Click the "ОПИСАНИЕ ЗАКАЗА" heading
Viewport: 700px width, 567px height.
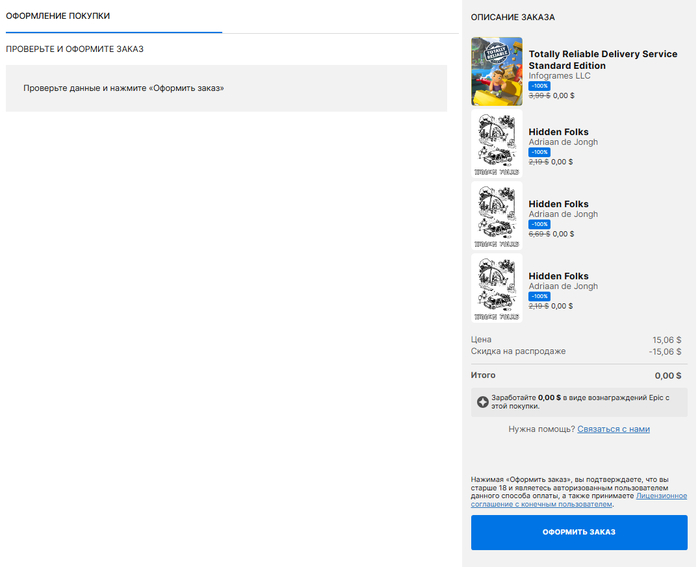pyautogui.click(x=512, y=17)
